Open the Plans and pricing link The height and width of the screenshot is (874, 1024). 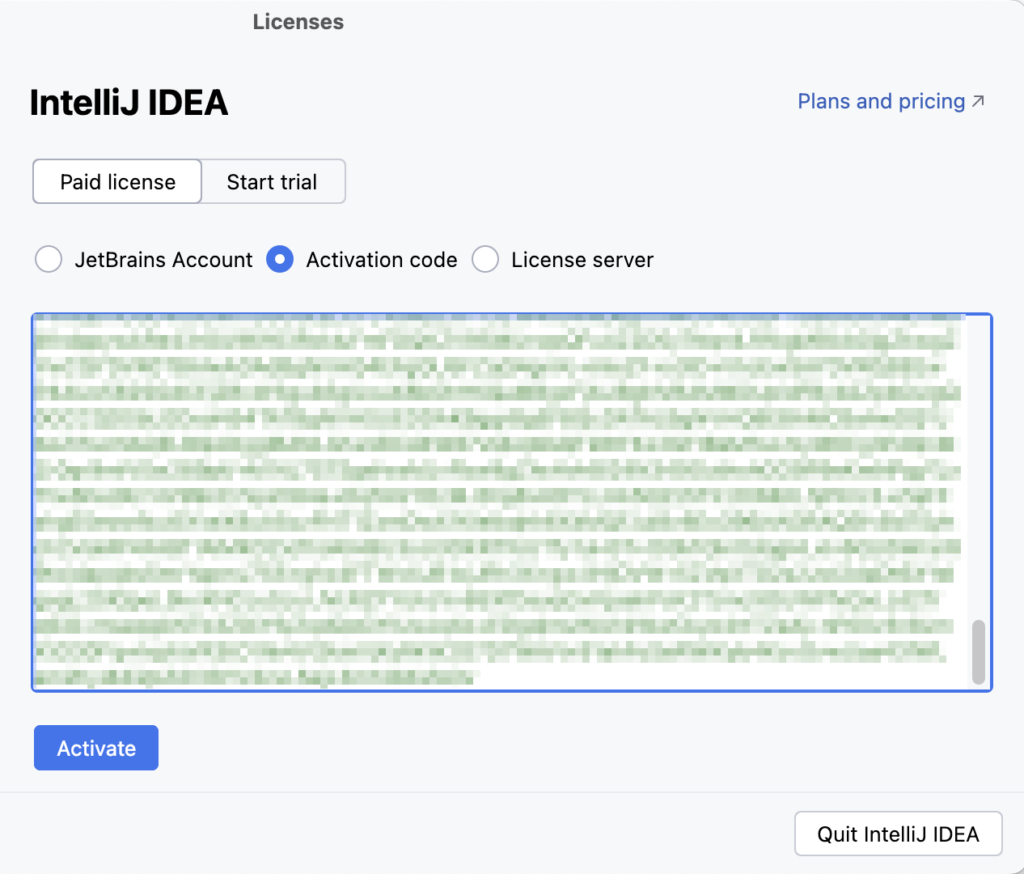point(880,102)
